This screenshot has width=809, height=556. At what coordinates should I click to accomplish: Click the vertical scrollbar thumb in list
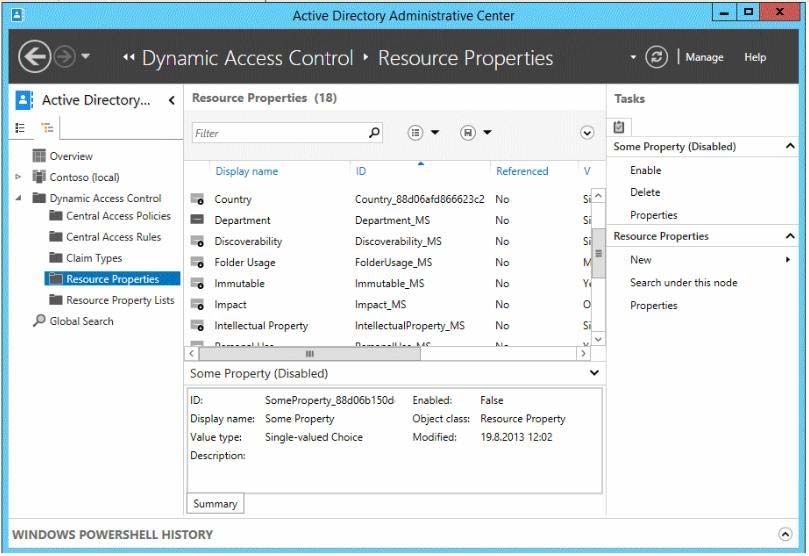tap(598, 253)
